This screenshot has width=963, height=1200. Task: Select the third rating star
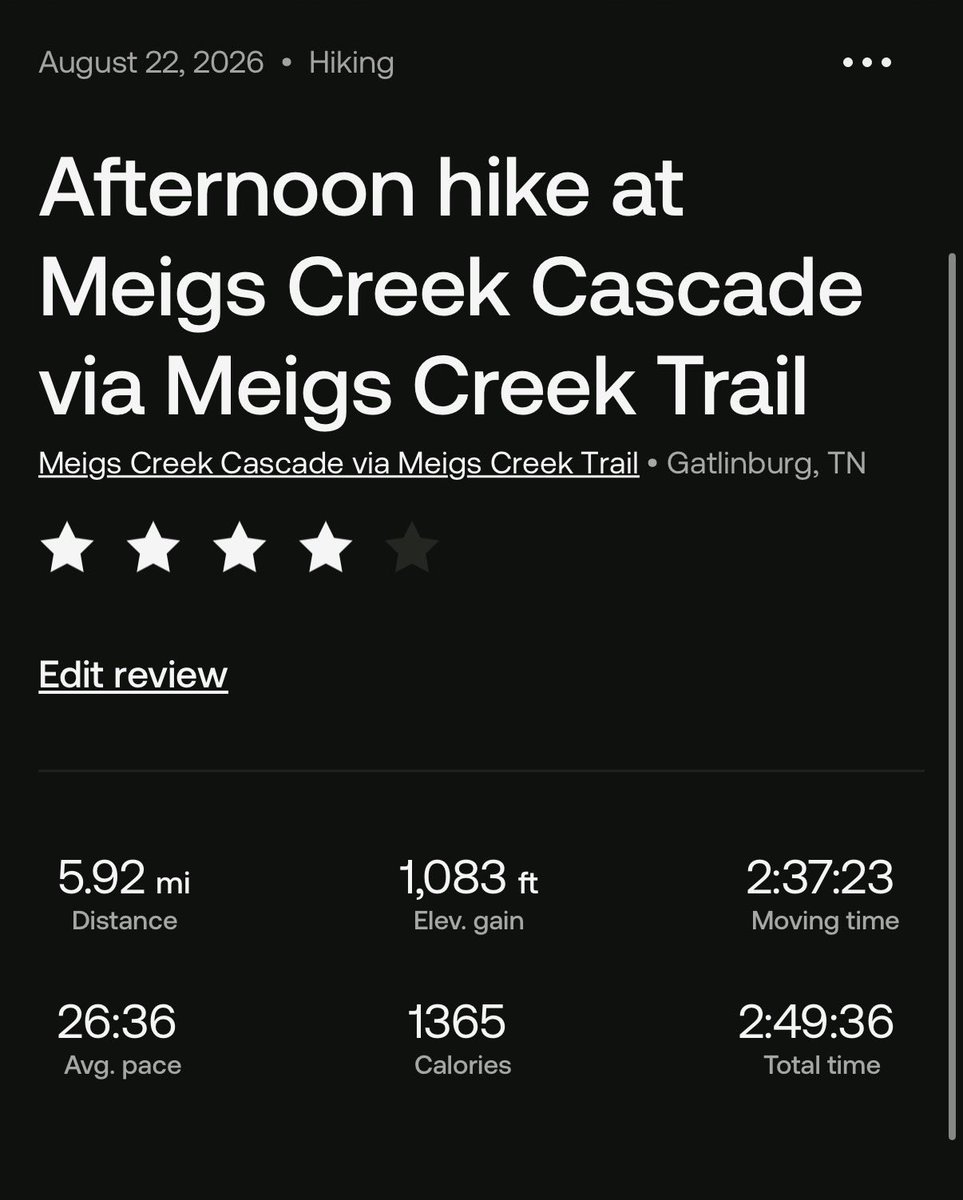240,551
